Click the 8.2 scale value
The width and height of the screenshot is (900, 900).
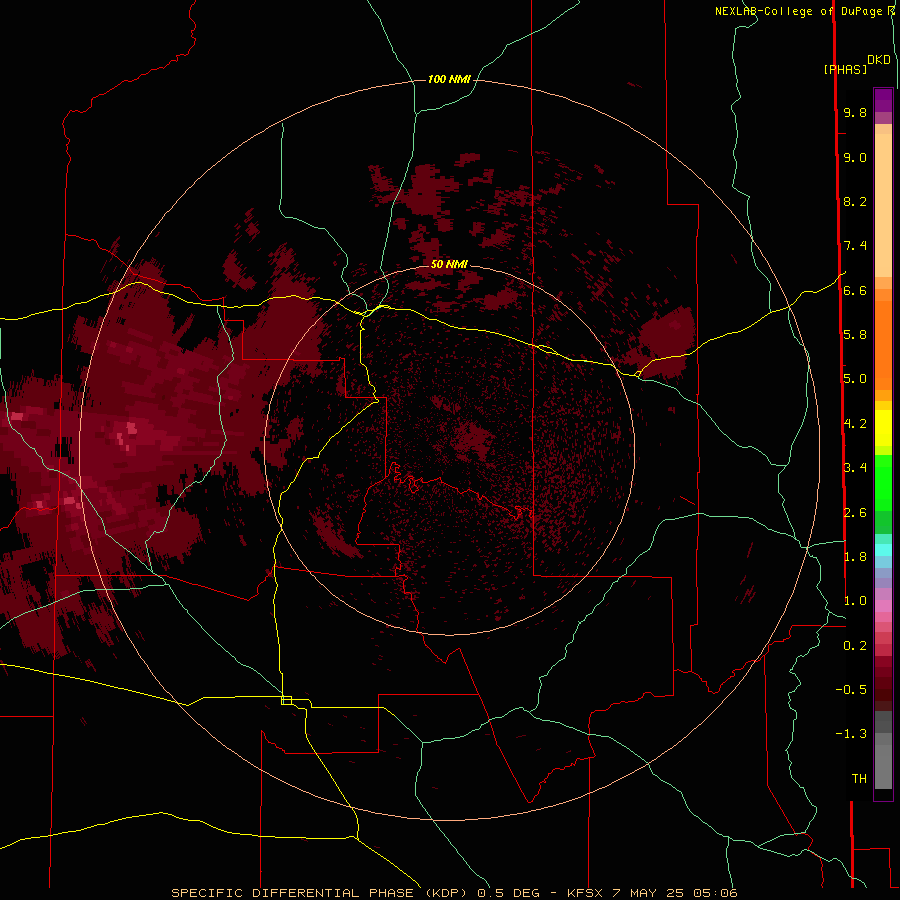[x=855, y=202]
